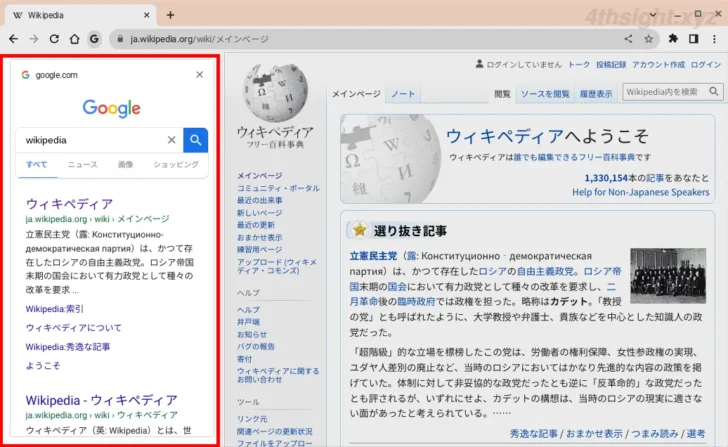Open 最近の出来事 in sidebar

point(260,200)
